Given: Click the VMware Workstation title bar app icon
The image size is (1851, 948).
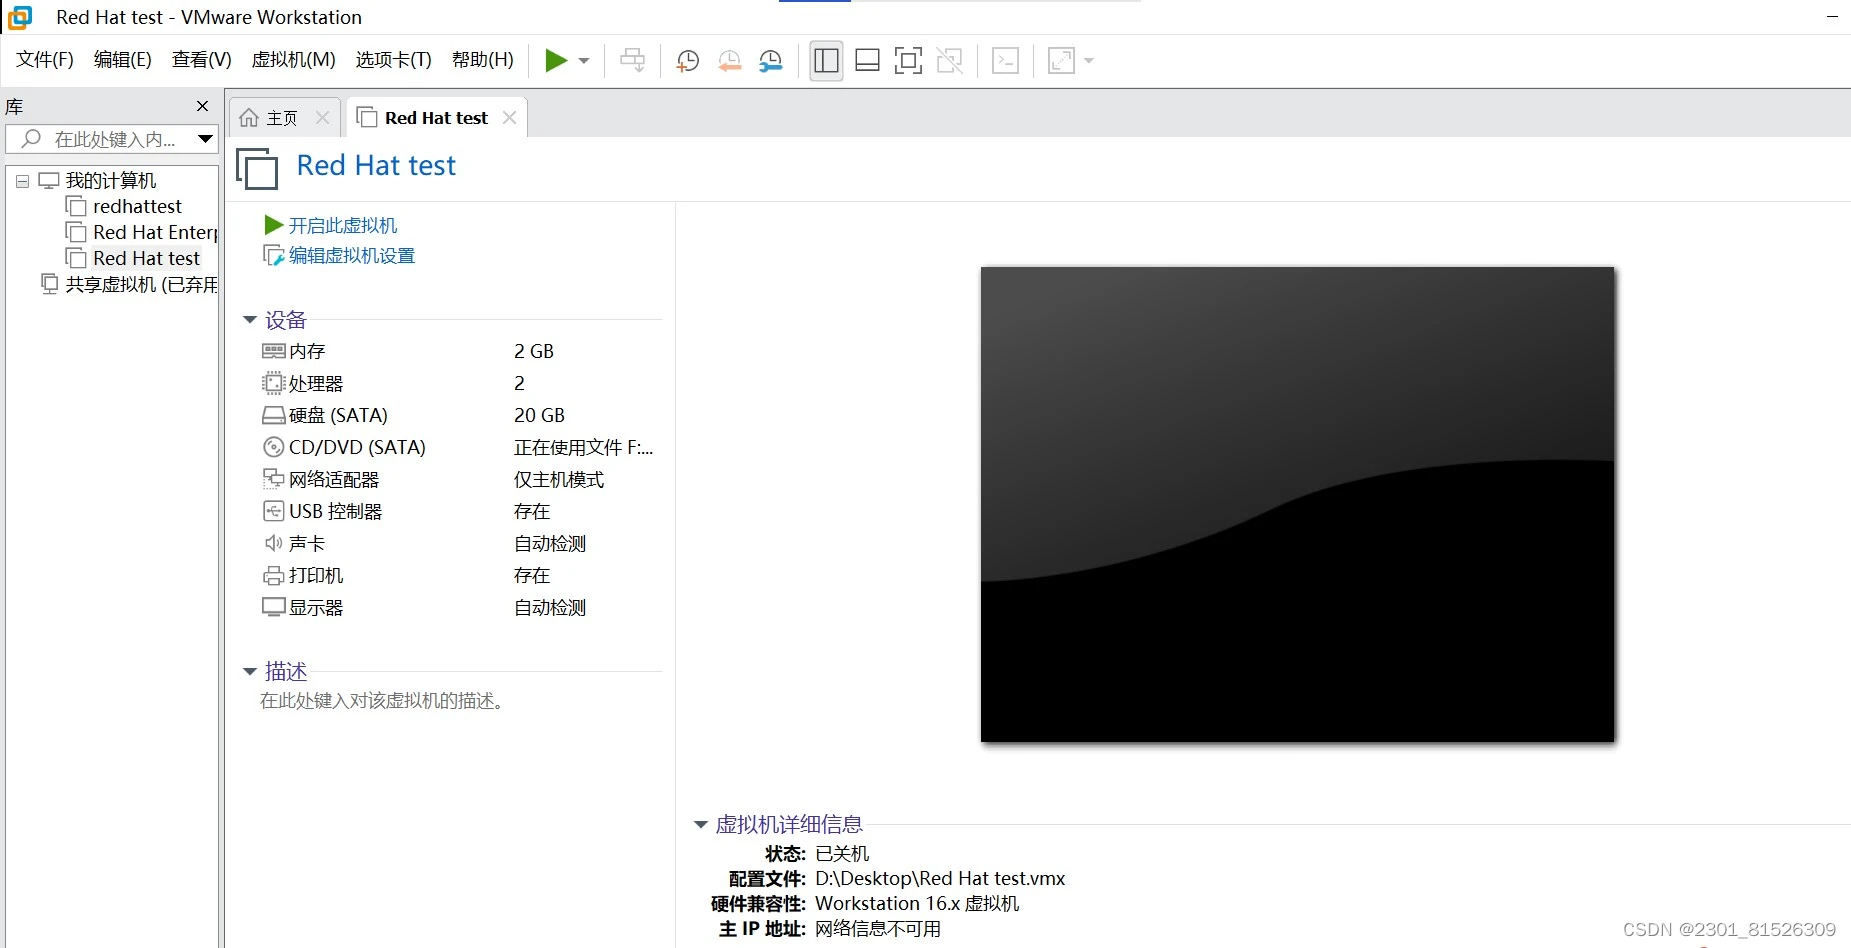Looking at the screenshot, I should pyautogui.click(x=20, y=17).
